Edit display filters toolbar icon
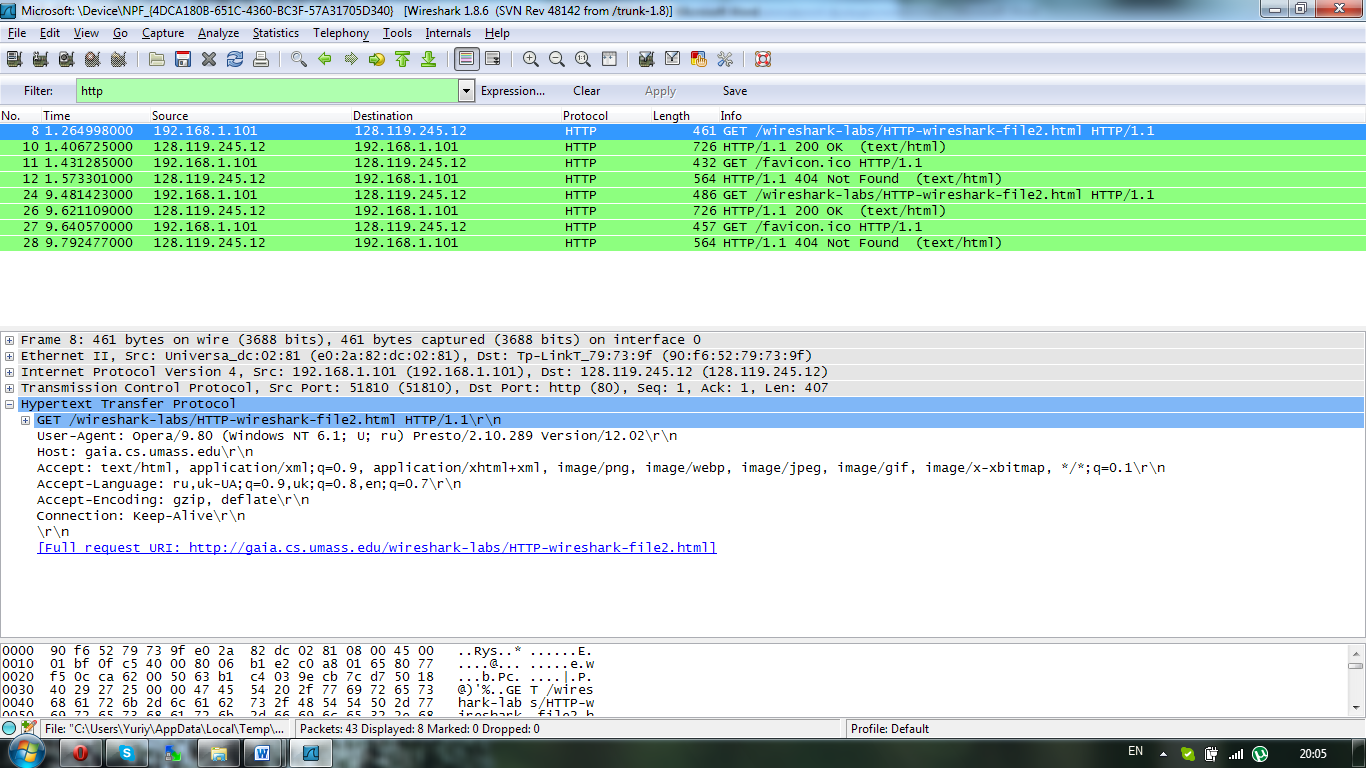Screen dimensions: 1366x768 pos(673,59)
